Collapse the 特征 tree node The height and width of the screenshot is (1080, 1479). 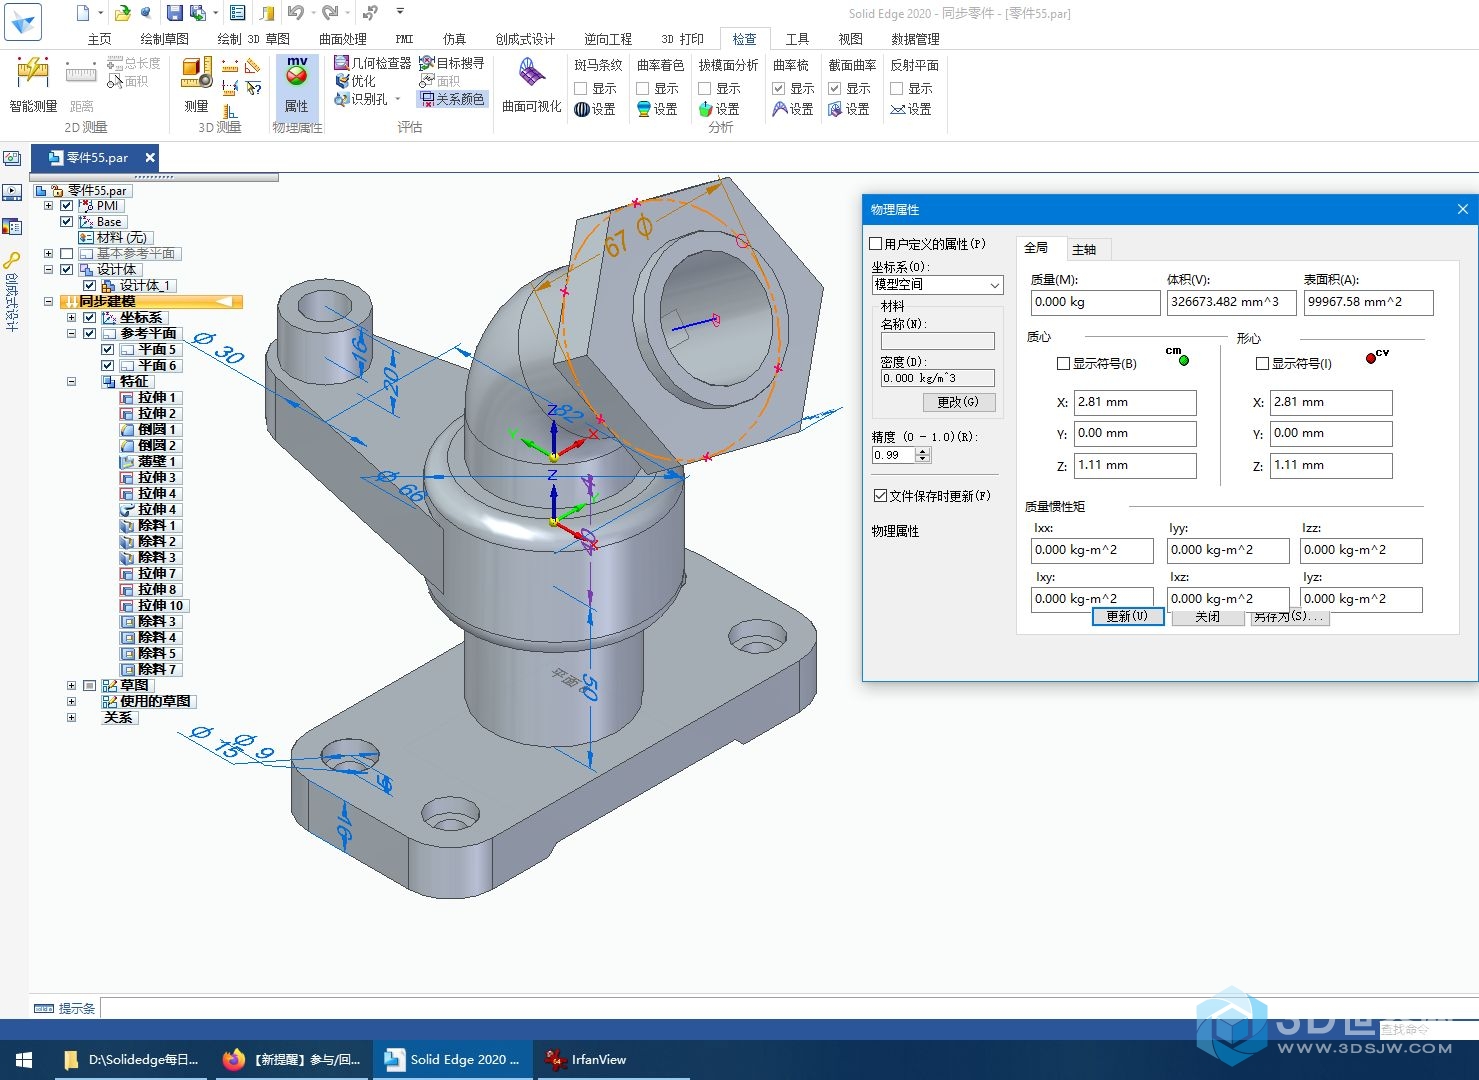coord(71,381)
